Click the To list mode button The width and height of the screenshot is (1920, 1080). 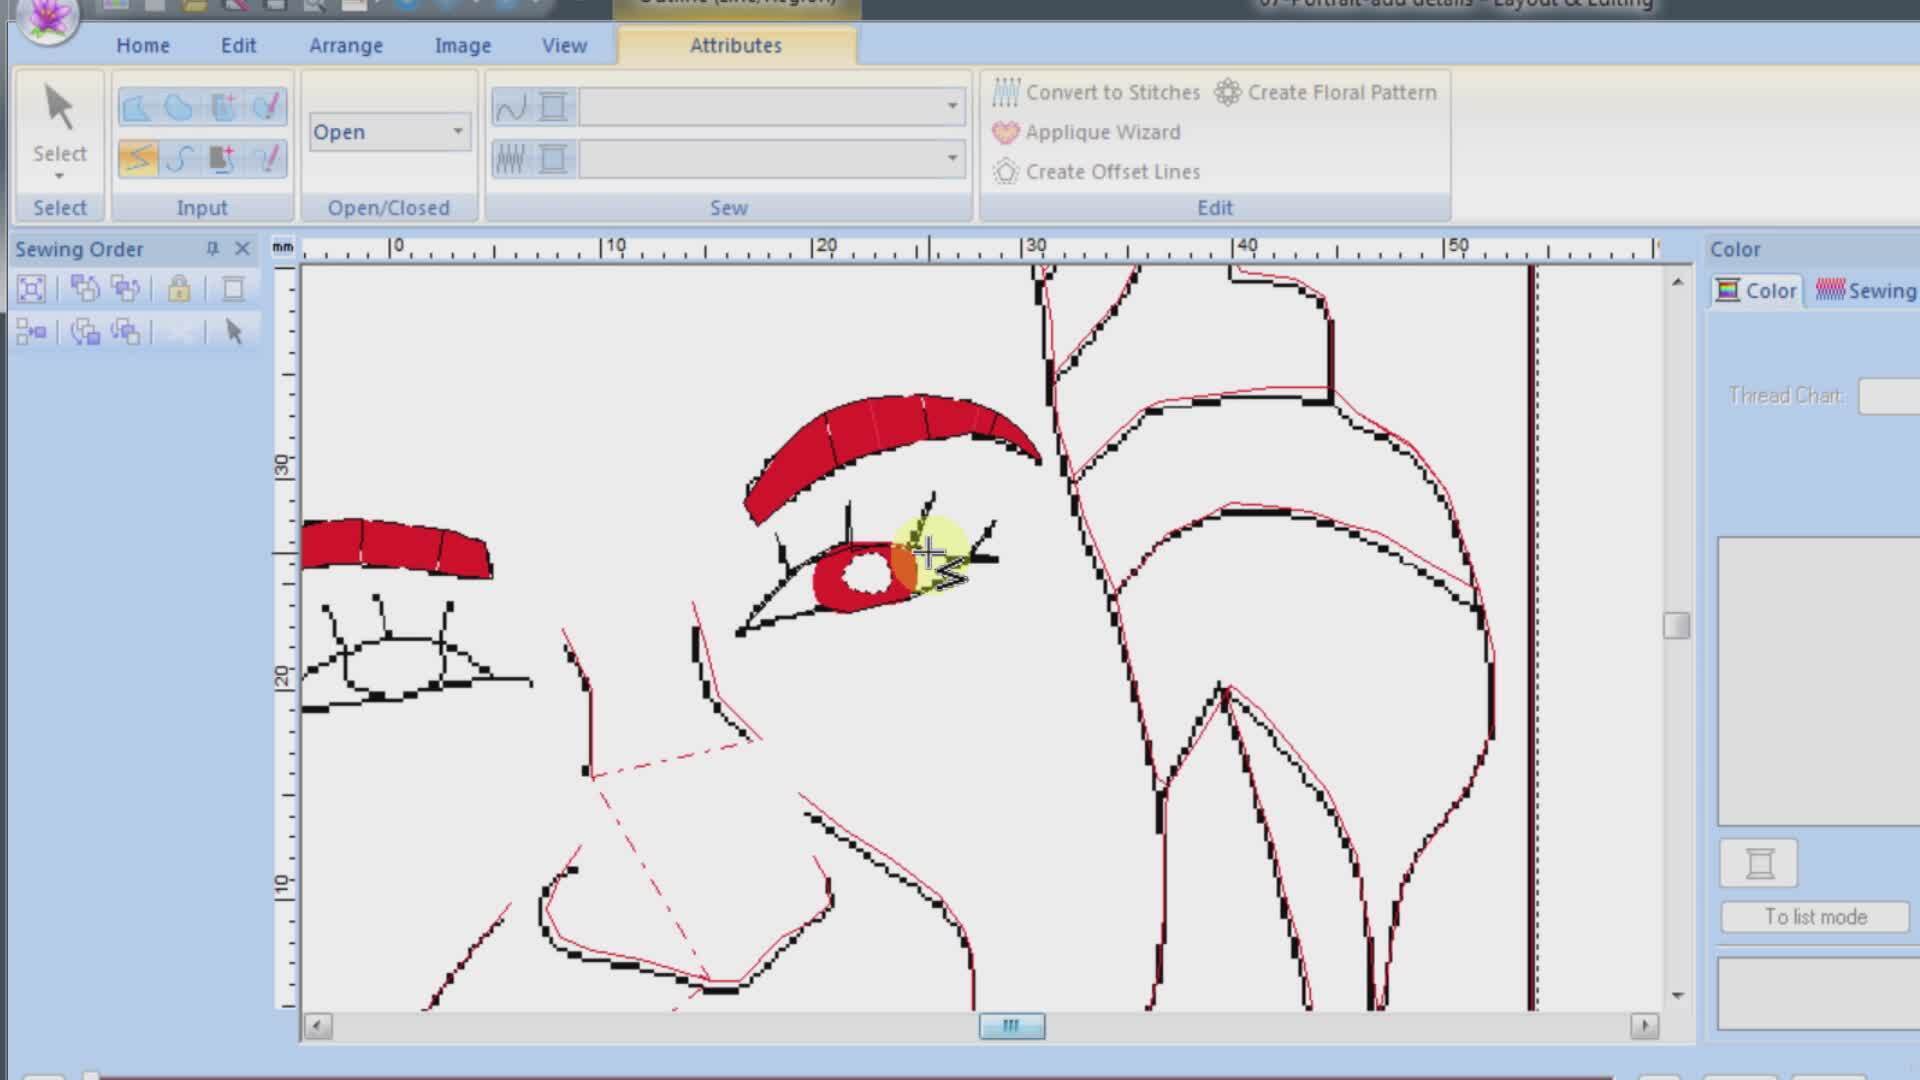pyautogui.click(x=1814, y=917)
